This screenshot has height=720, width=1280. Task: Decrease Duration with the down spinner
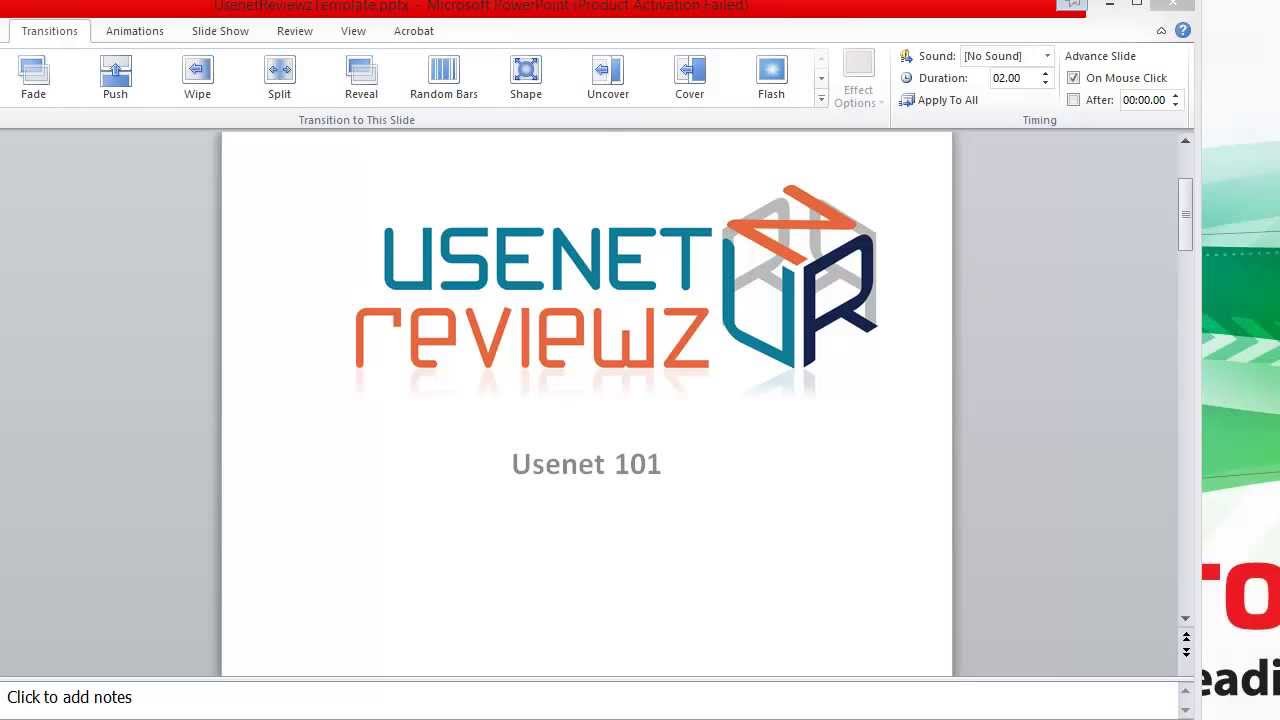[x=1046, y=82]
